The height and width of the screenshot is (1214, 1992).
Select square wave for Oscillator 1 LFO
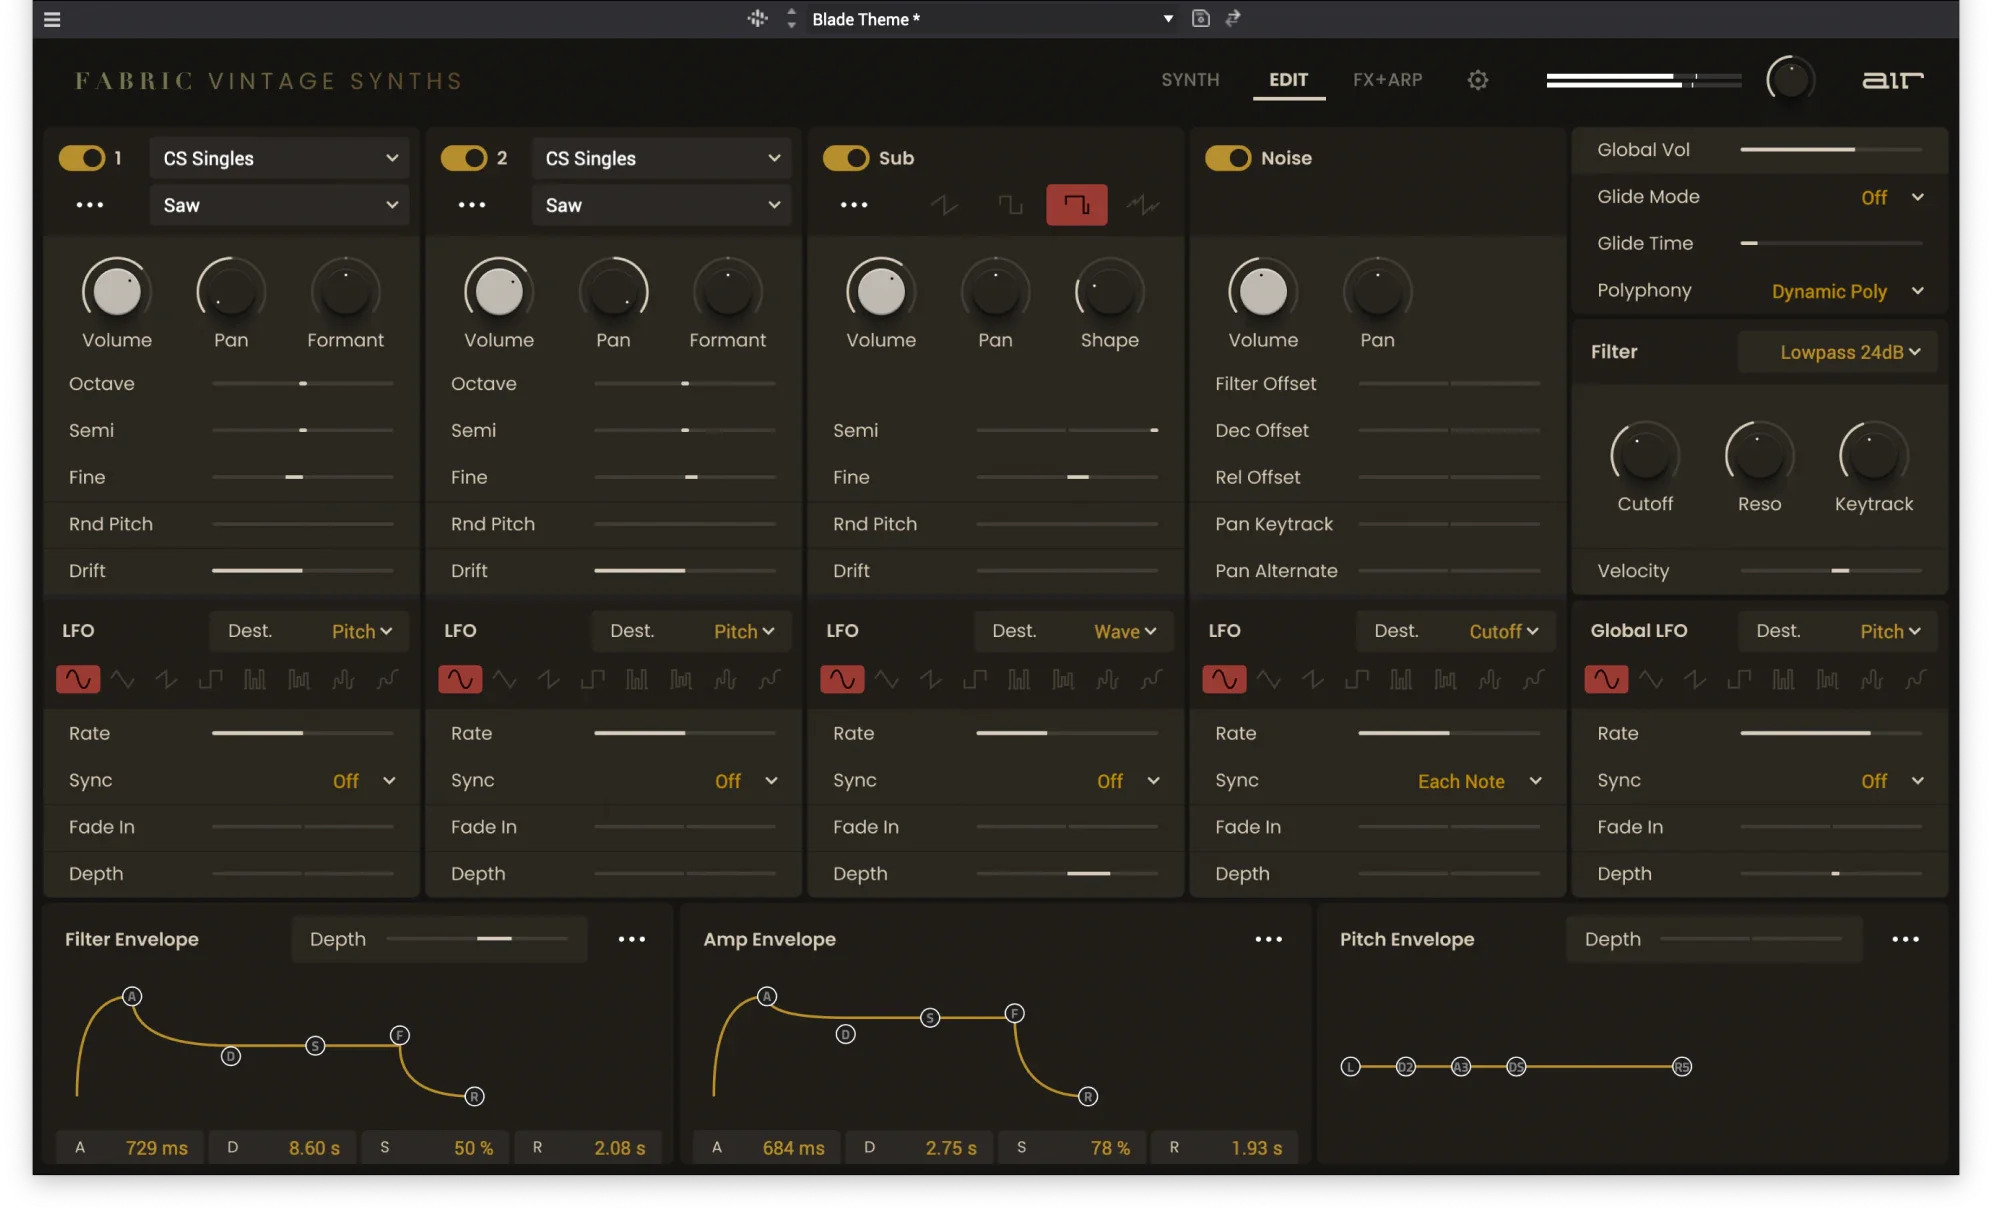click(211, 680)
